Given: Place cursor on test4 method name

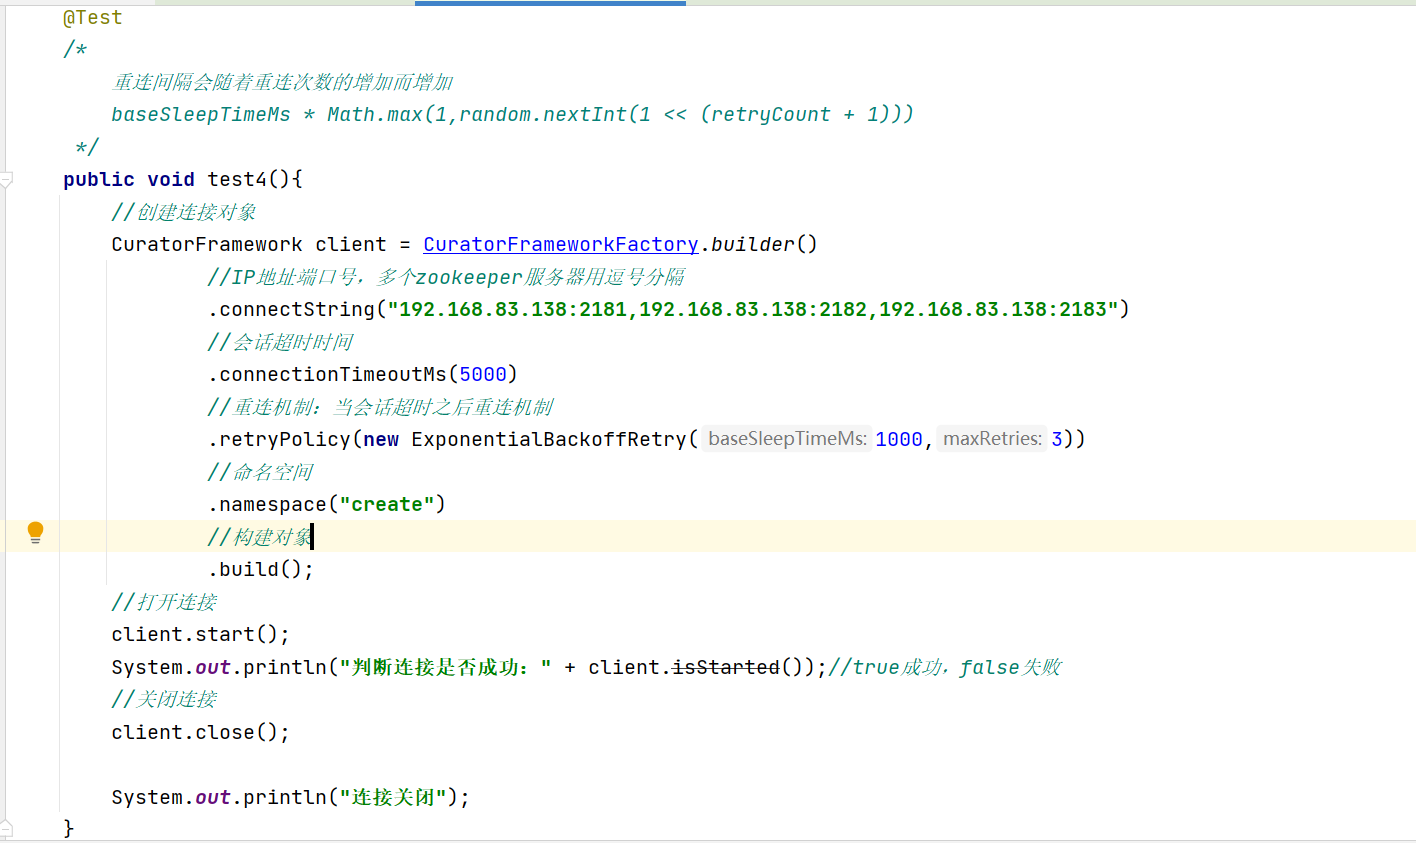Looking at the screenshot, I should [237, 179].
